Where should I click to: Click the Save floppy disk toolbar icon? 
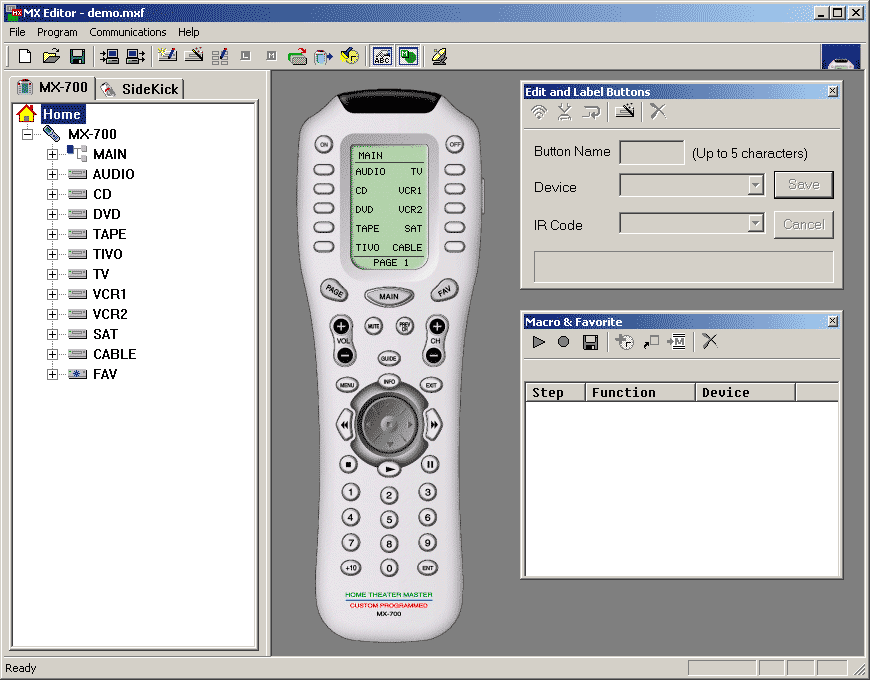tap(77, 56)
